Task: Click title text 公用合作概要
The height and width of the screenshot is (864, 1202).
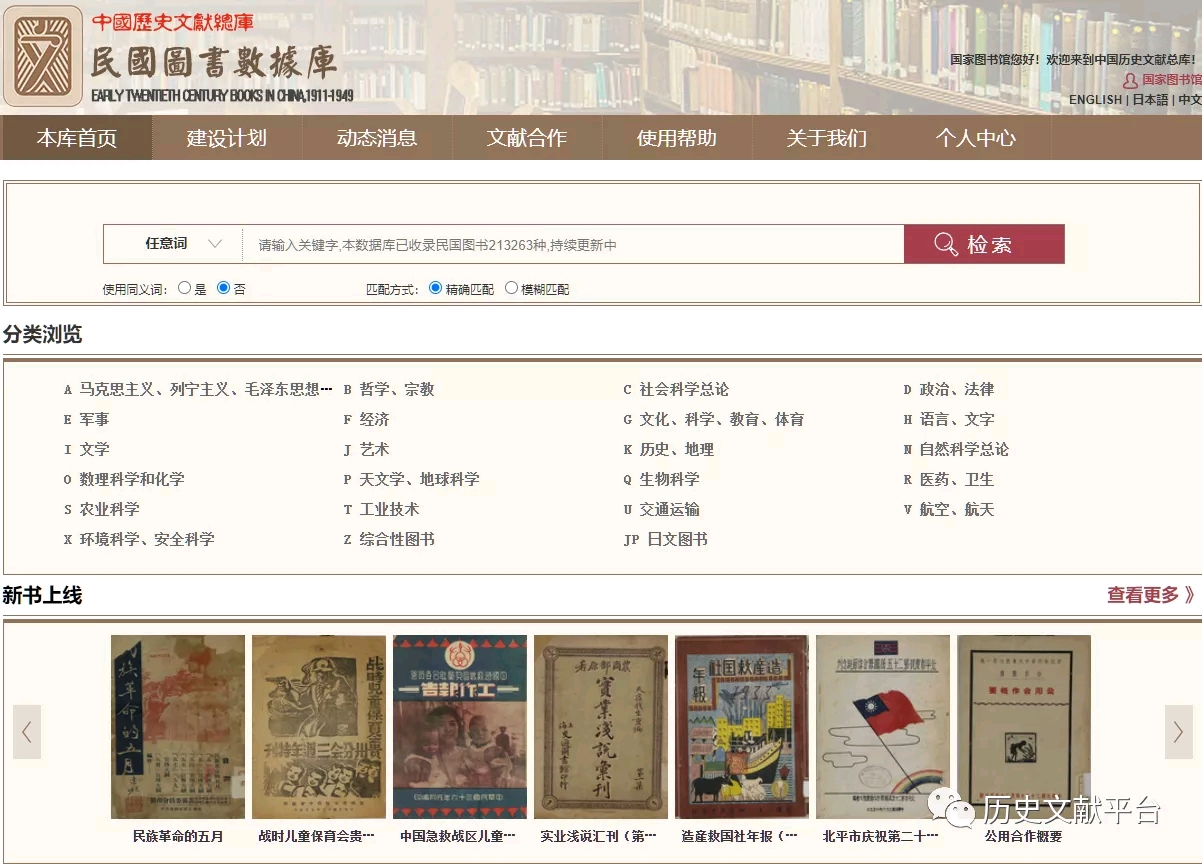Action: point(1023,836)
